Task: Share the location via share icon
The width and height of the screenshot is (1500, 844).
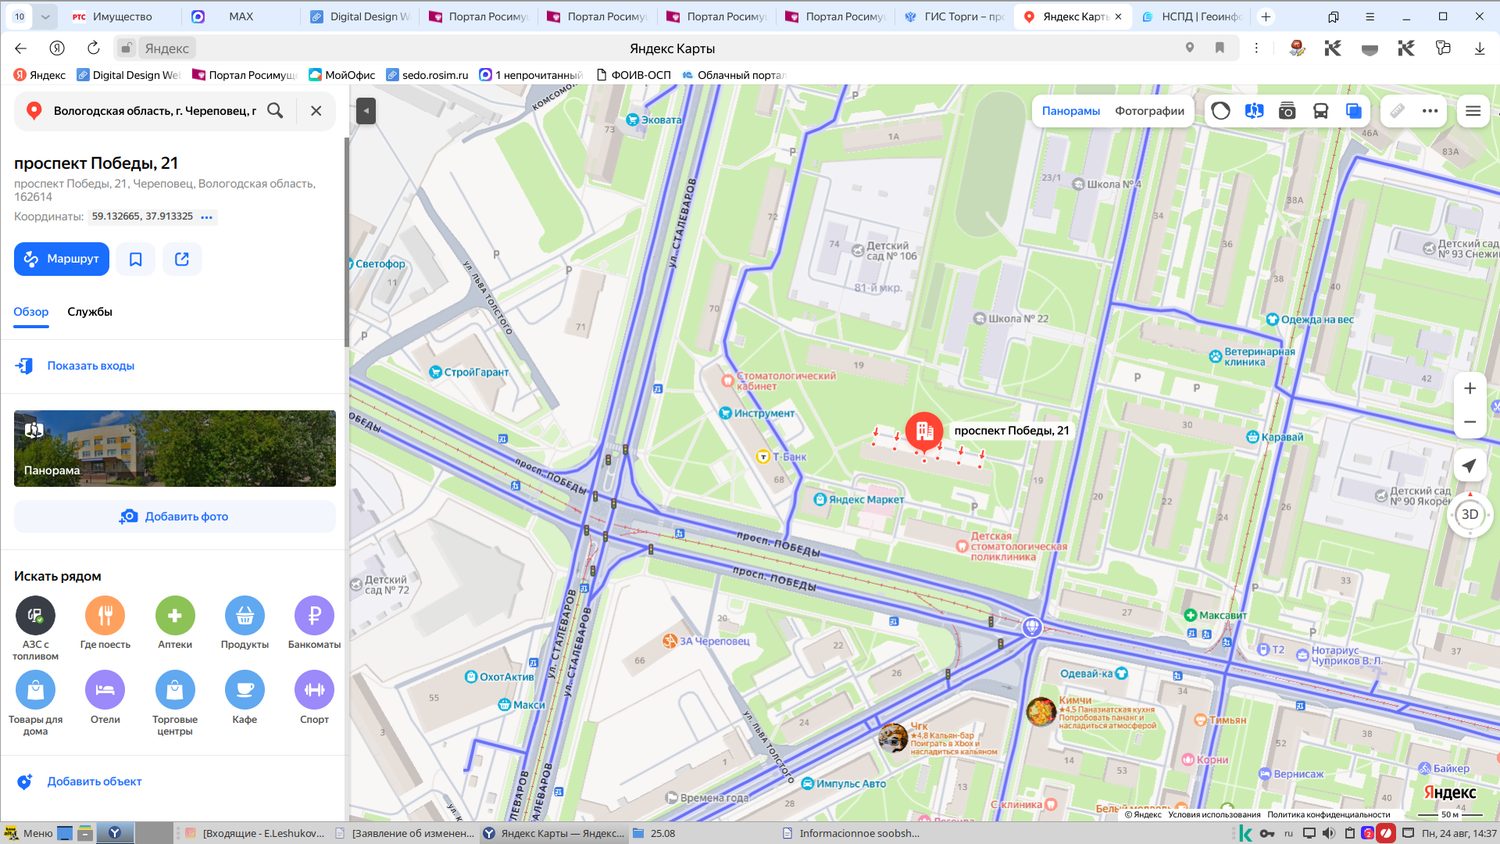Action: [x=182, y=259]
